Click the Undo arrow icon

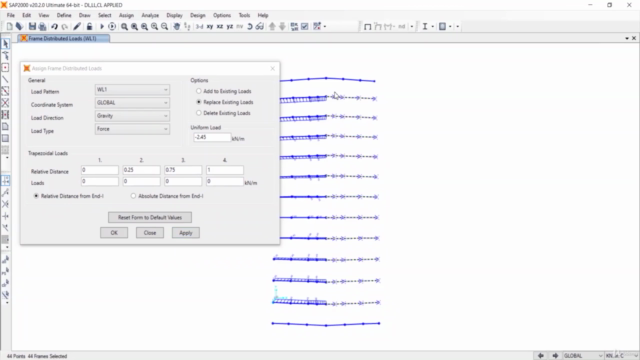click(x=54, y=27)
